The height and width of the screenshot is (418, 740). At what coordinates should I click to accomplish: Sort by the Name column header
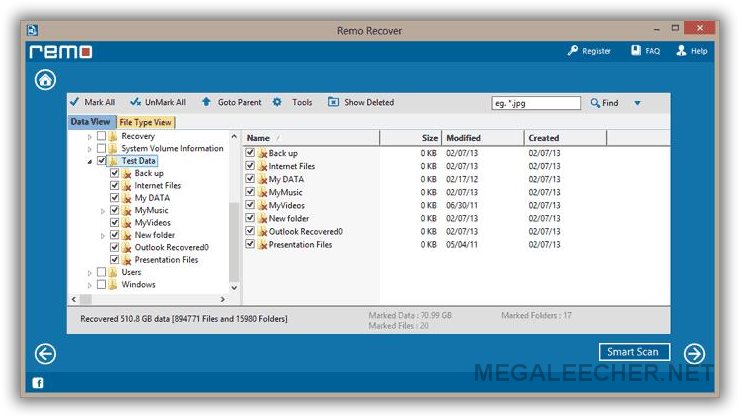[311, 138]
